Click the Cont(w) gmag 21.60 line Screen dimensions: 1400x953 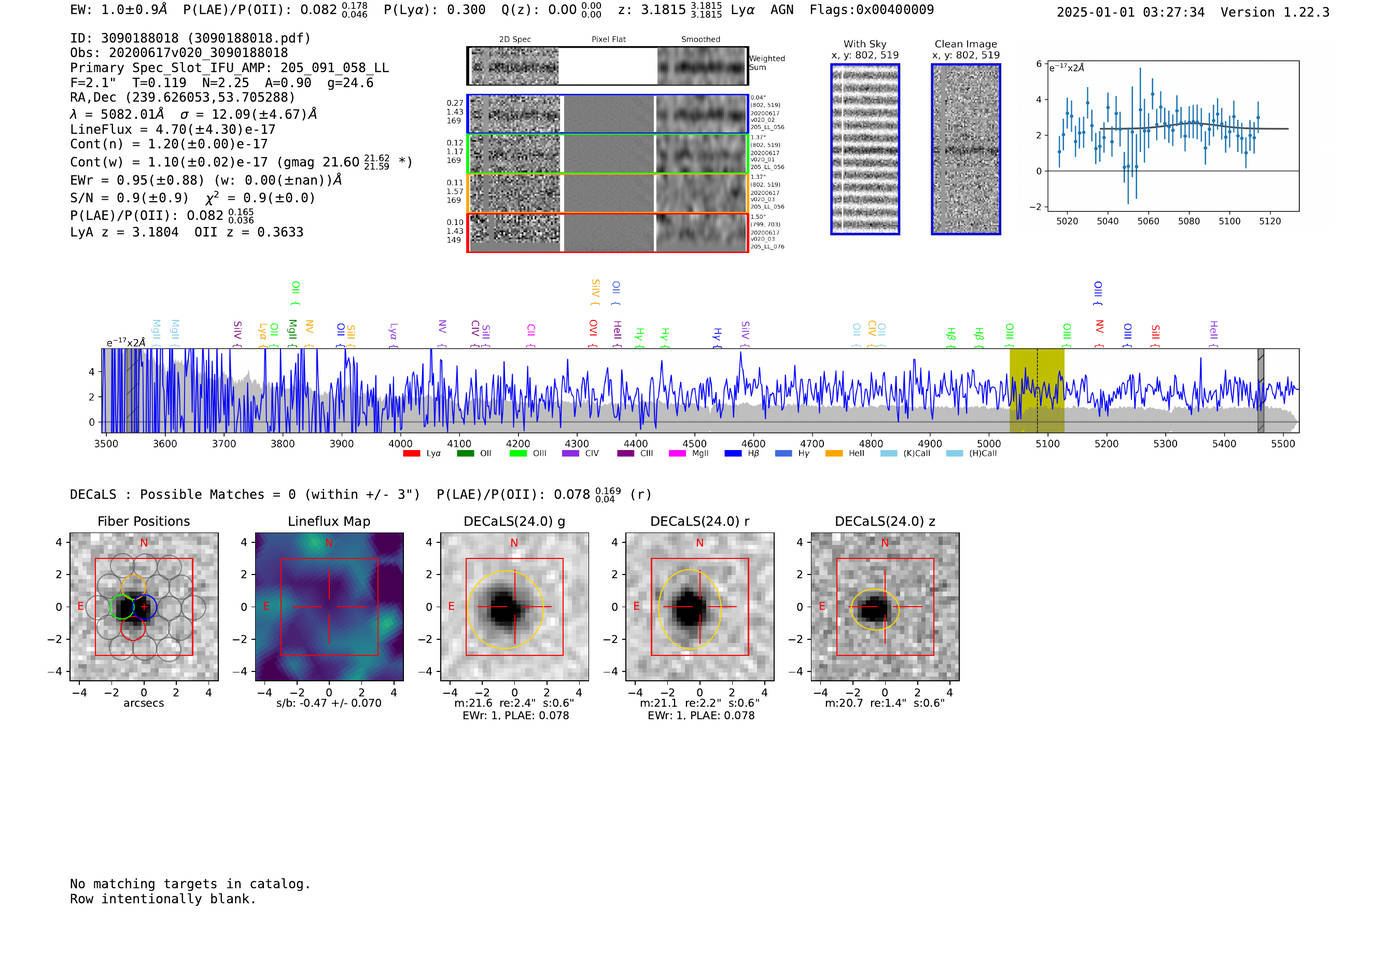[241, 162]
